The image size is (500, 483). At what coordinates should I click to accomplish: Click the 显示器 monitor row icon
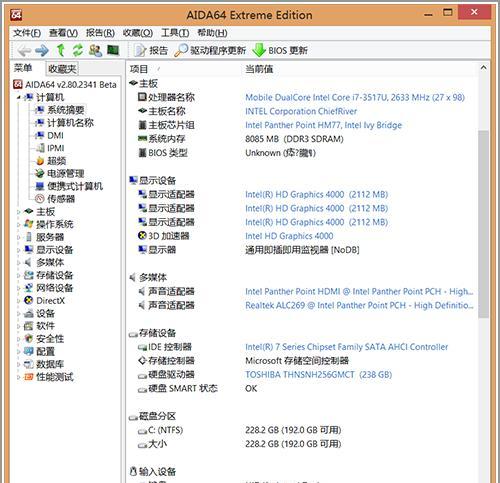(142, 249)
